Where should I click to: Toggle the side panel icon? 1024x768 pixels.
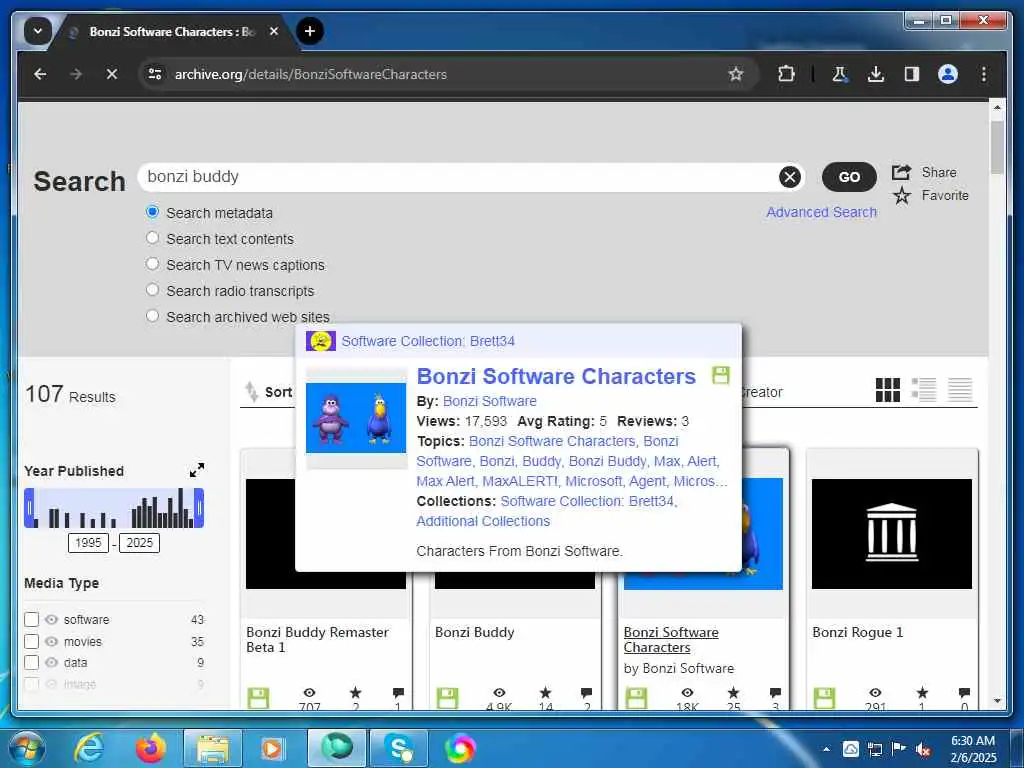tap(912, 74)
